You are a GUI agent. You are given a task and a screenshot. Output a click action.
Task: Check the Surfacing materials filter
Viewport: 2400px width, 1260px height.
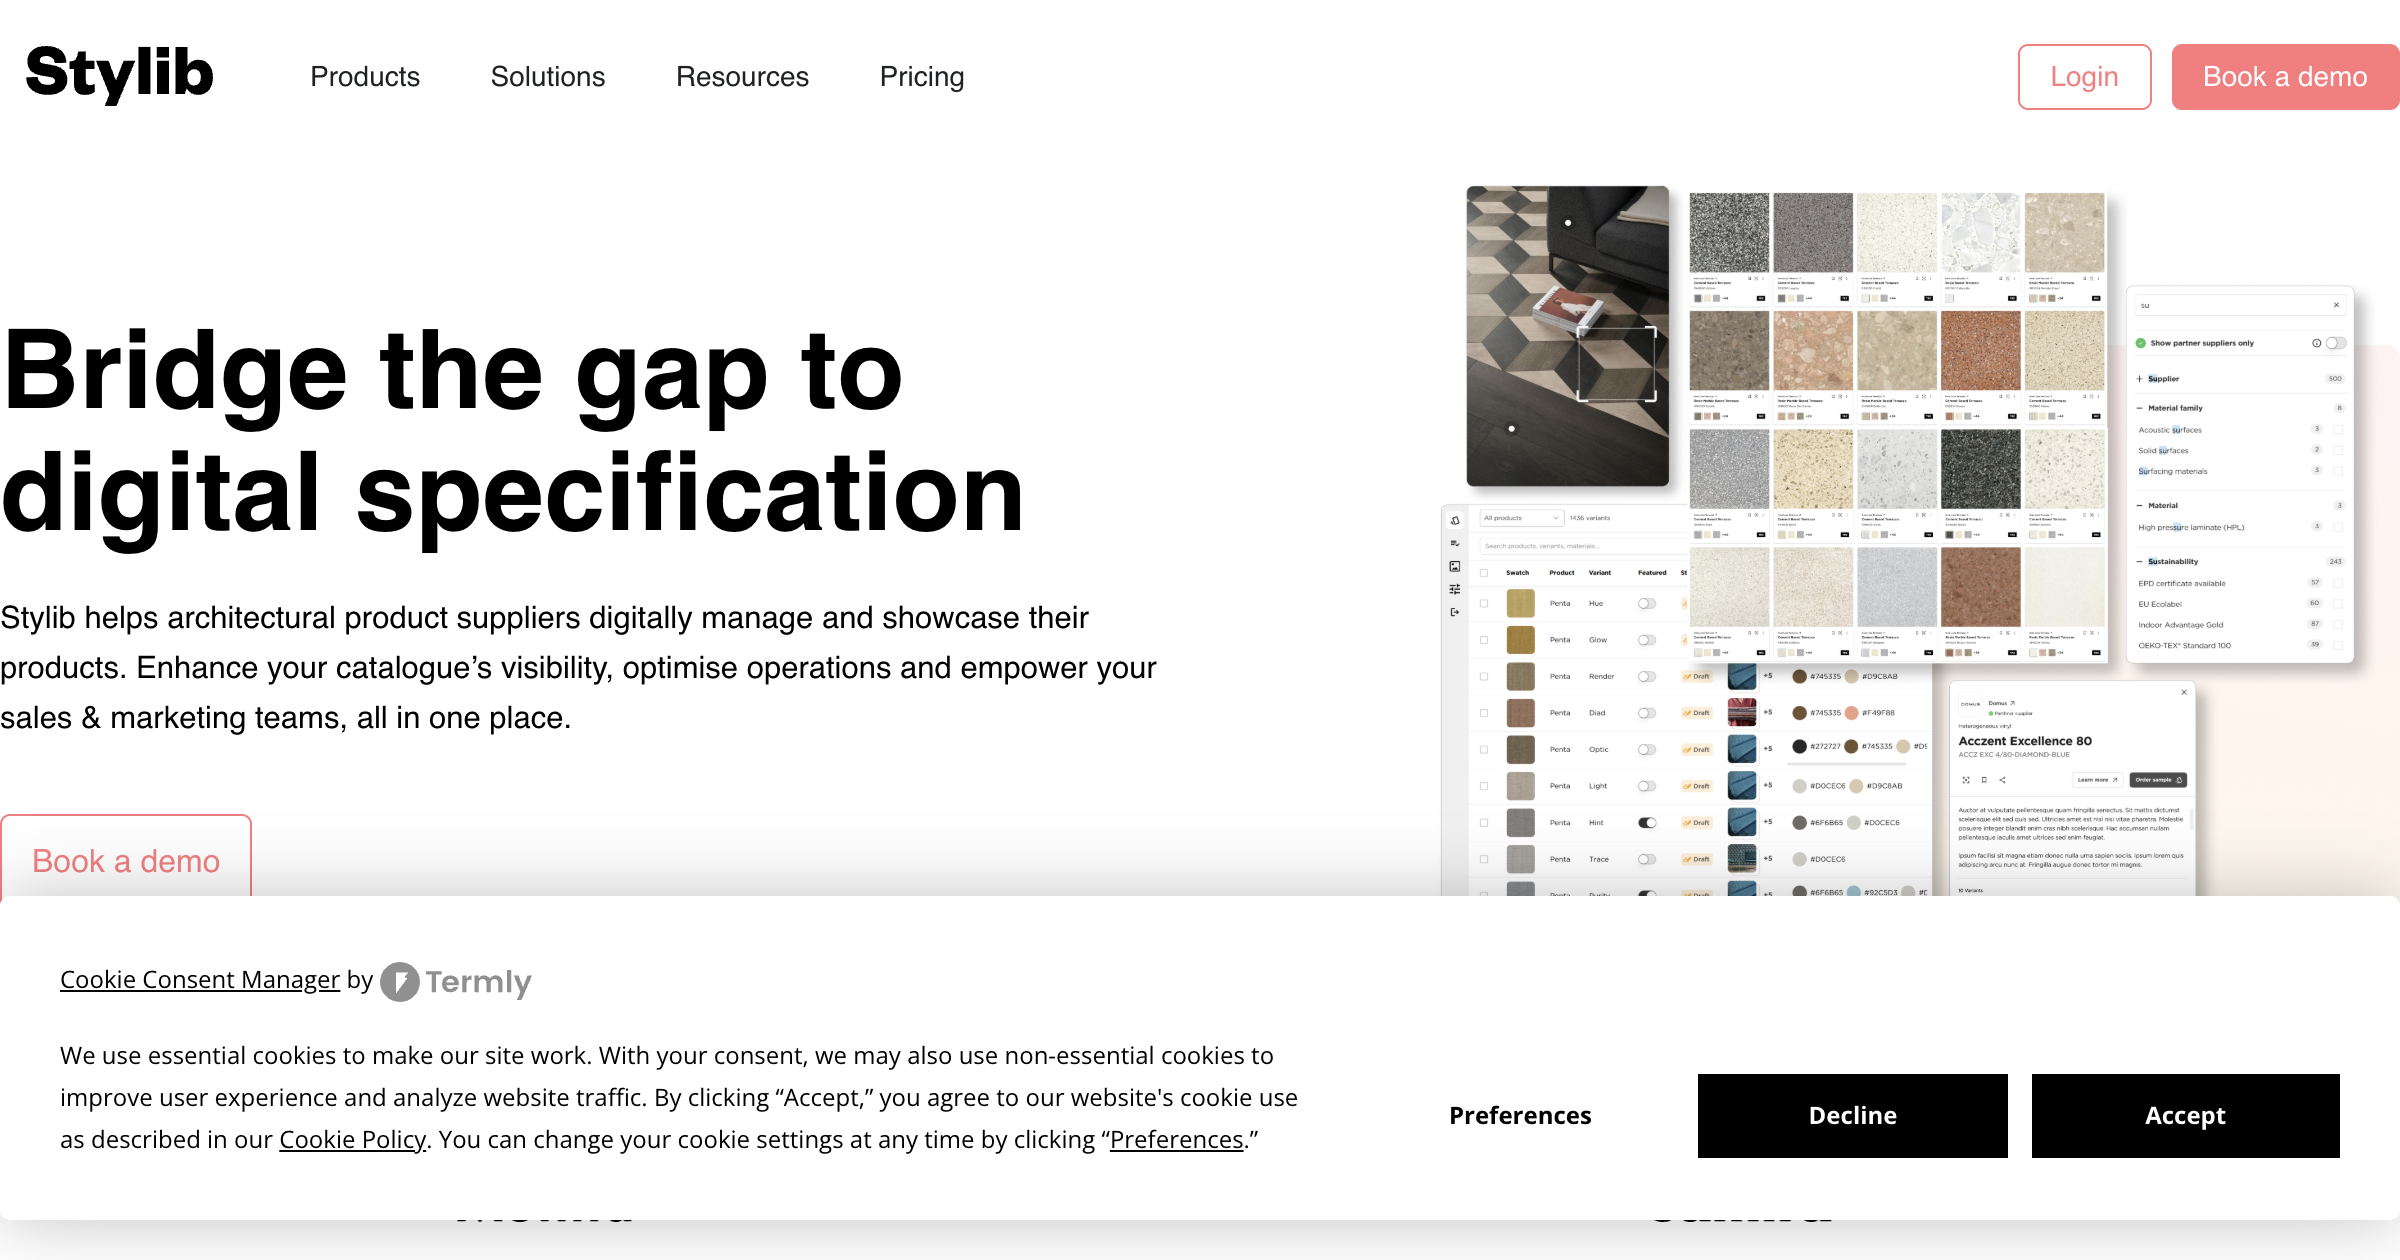(2338, 471)
